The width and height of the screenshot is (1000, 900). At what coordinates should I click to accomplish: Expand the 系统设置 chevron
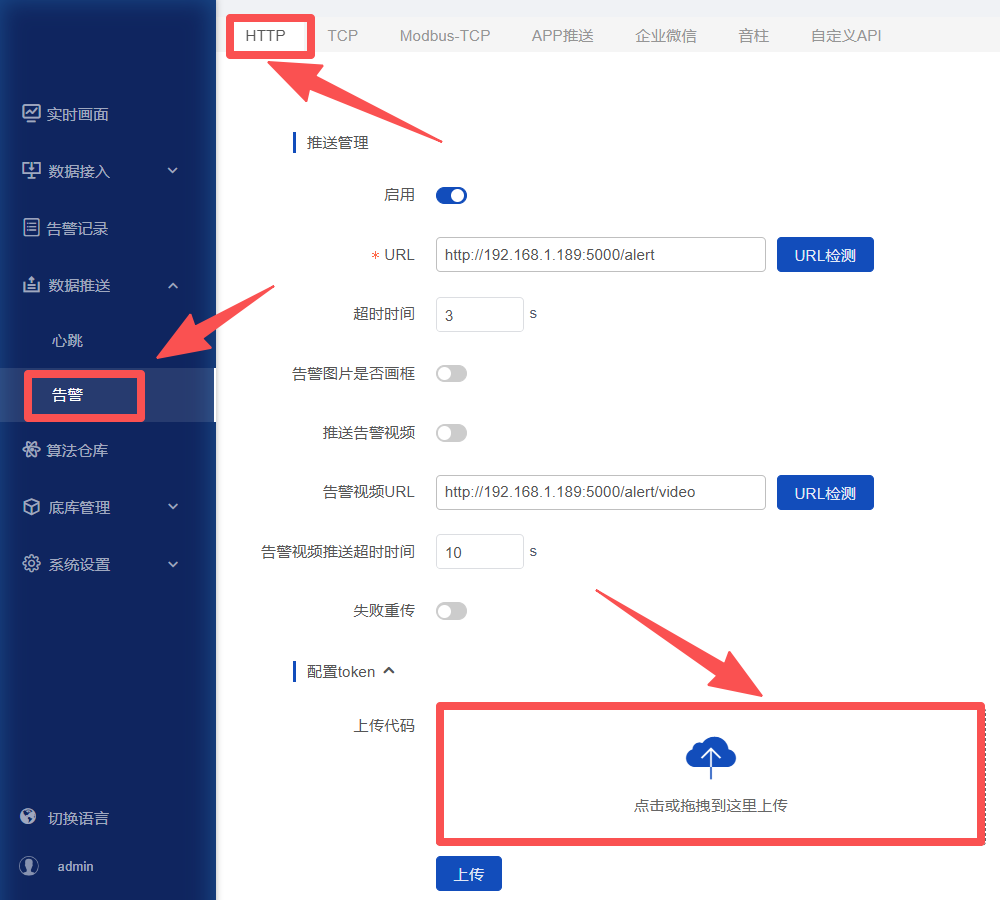pos(173,564)
